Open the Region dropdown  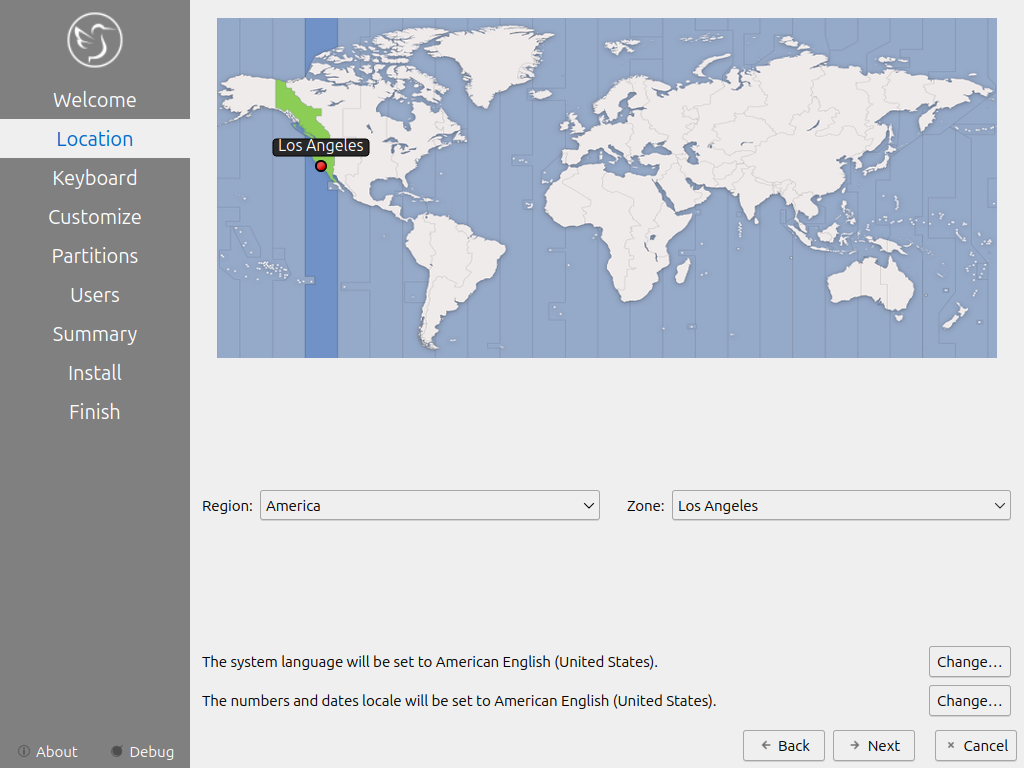point(429,506)
